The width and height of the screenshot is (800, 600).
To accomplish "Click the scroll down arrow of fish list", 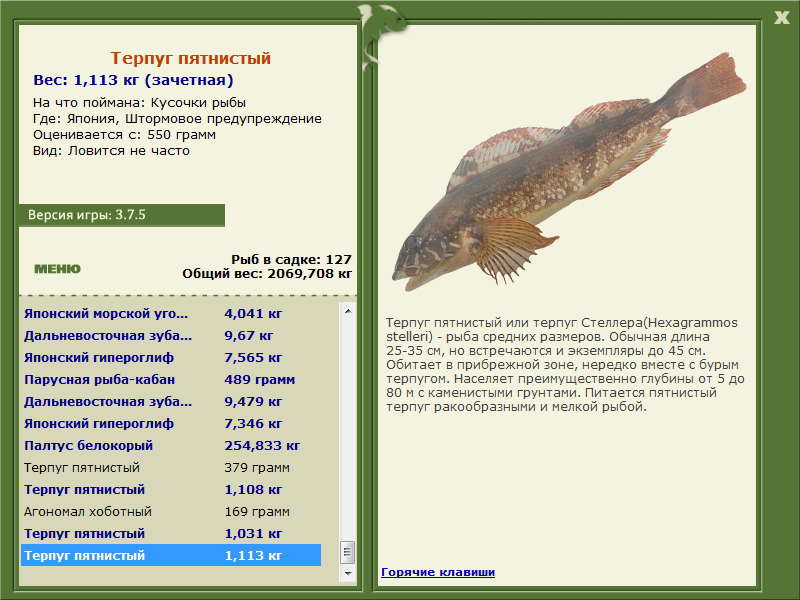I will point(348,574).
